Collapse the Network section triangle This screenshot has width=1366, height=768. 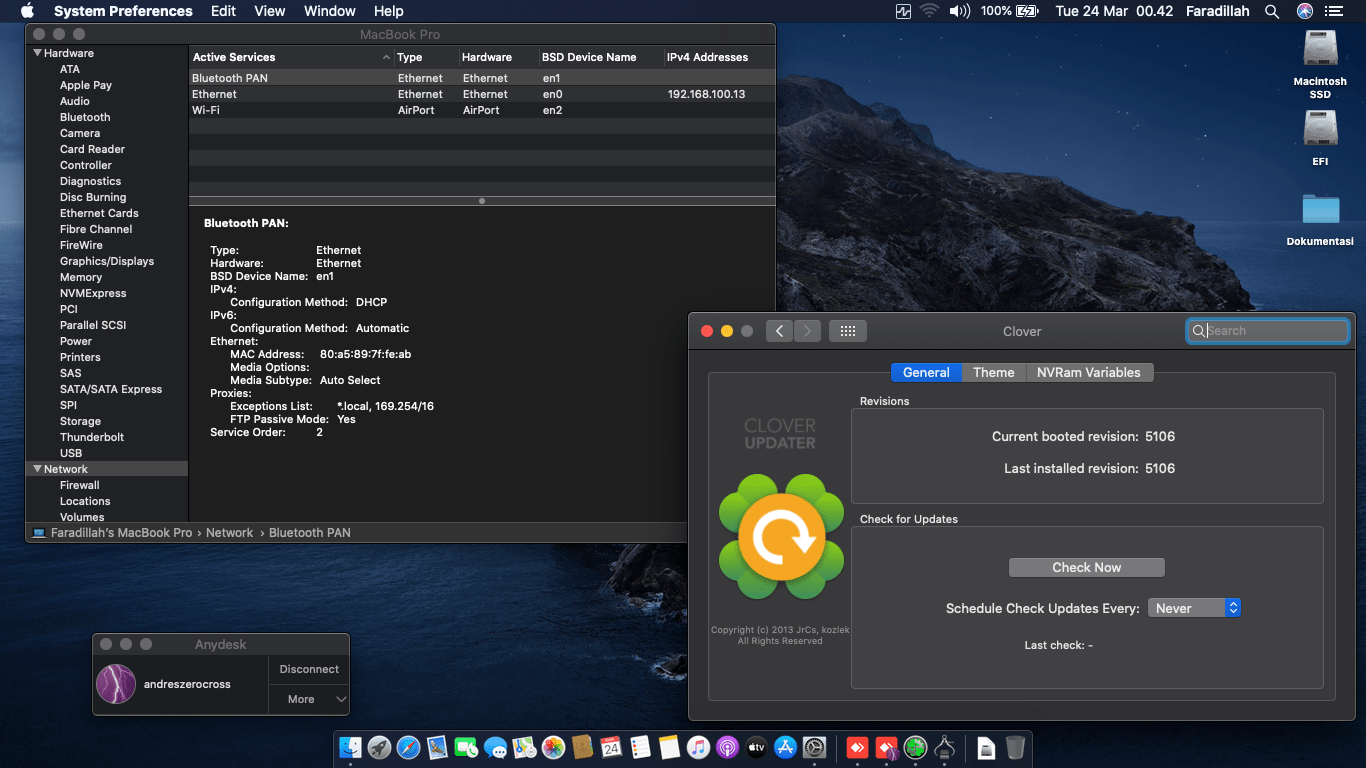tap(37, 469)
